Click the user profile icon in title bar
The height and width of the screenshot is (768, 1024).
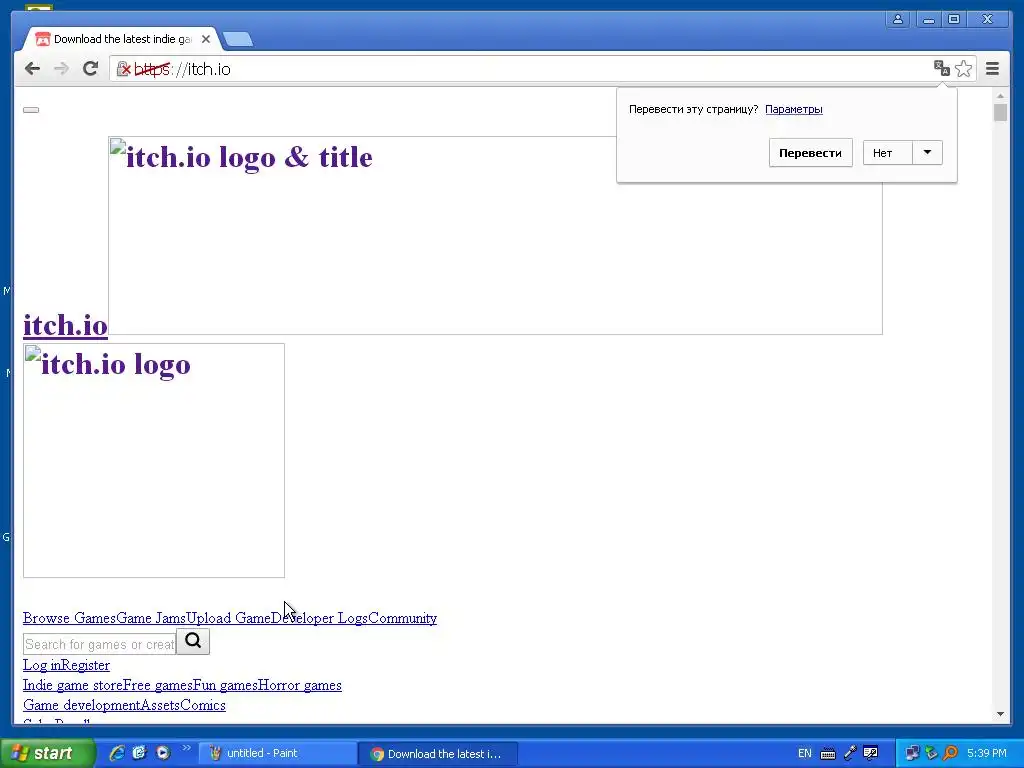(898, 19)
